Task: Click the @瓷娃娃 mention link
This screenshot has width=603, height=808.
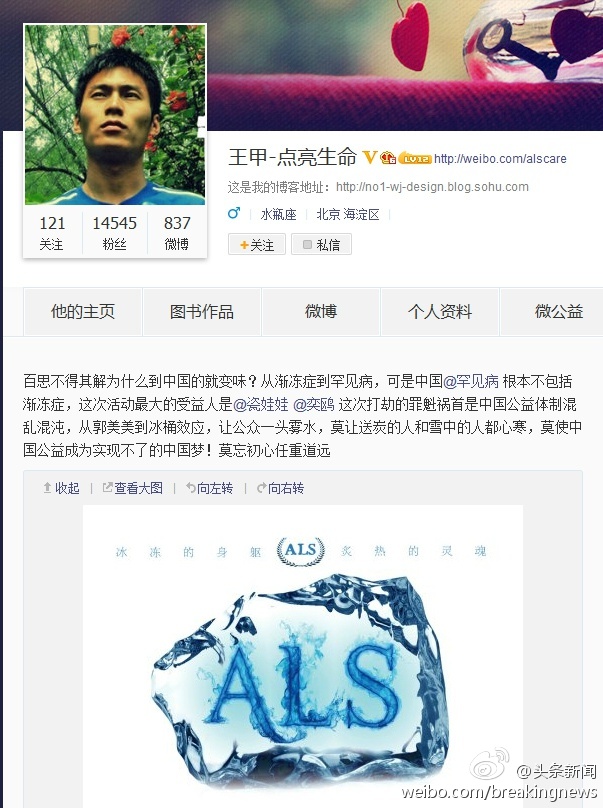Action: [x=261, y=405]
